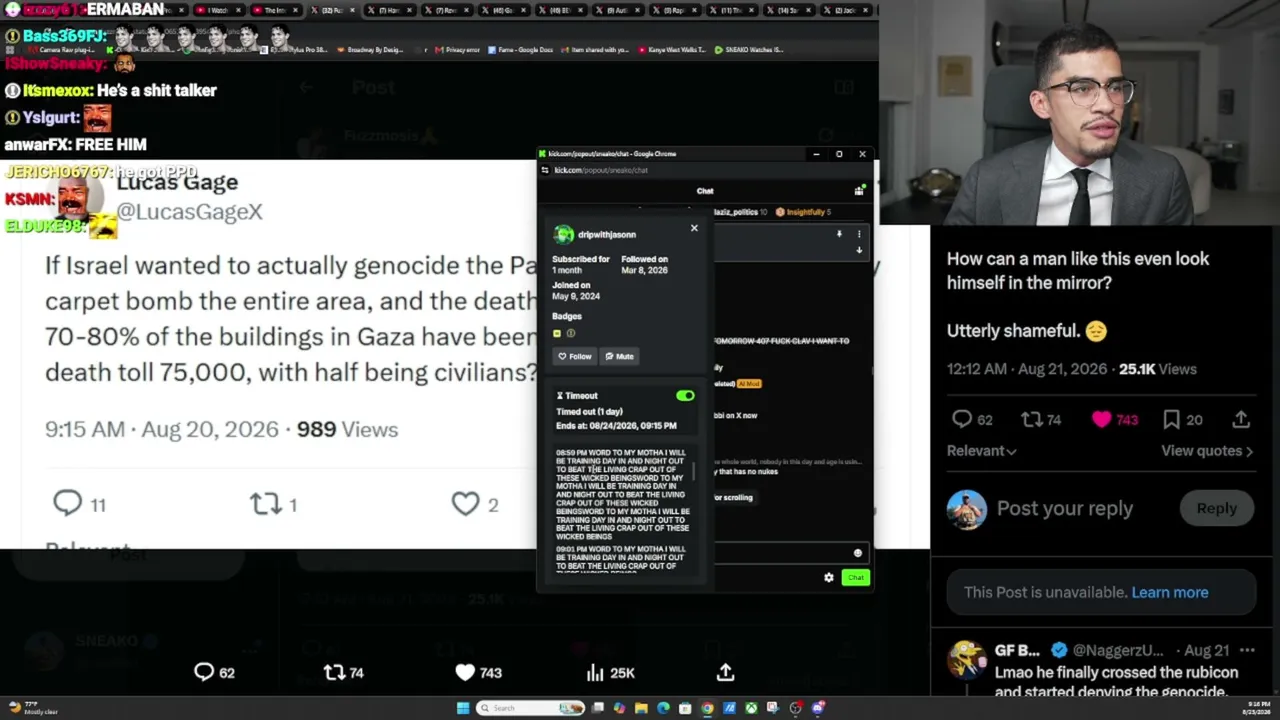Launch Copilot from the taskbar
Screen dimensions: 1280x720
619,708
